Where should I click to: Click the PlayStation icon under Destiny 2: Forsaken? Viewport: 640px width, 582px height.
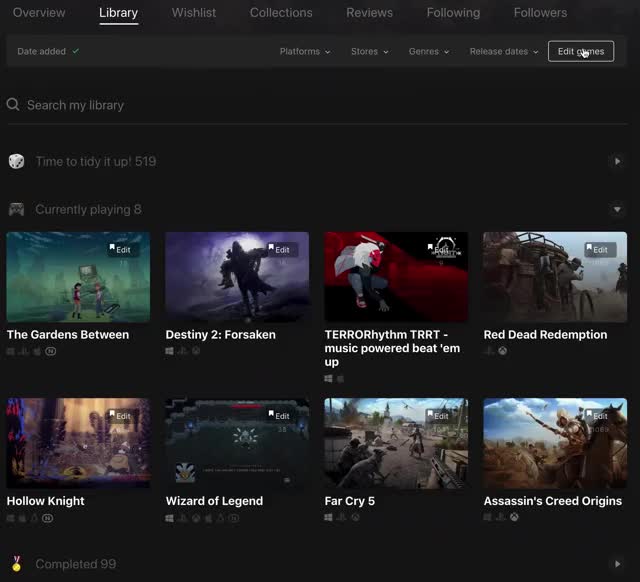182,351
